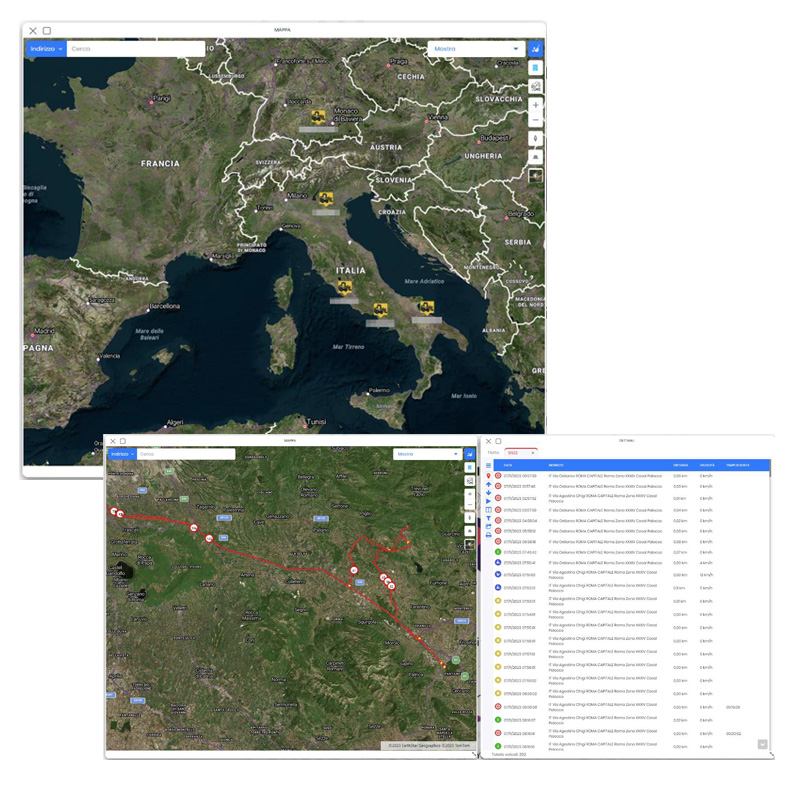
Task: Toggle the satellite basemap thumbnail on the large map
Action: pos(536,175)
